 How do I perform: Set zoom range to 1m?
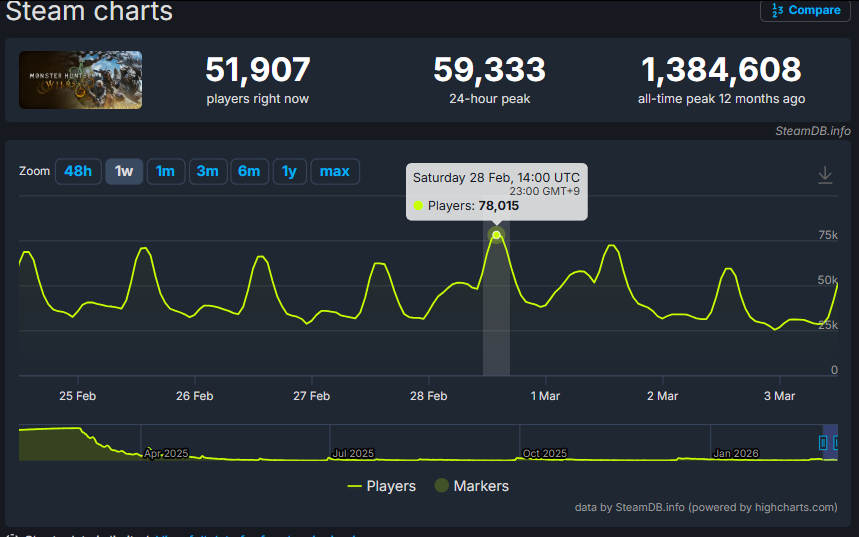pyautogui.click(x=165, y=172)
